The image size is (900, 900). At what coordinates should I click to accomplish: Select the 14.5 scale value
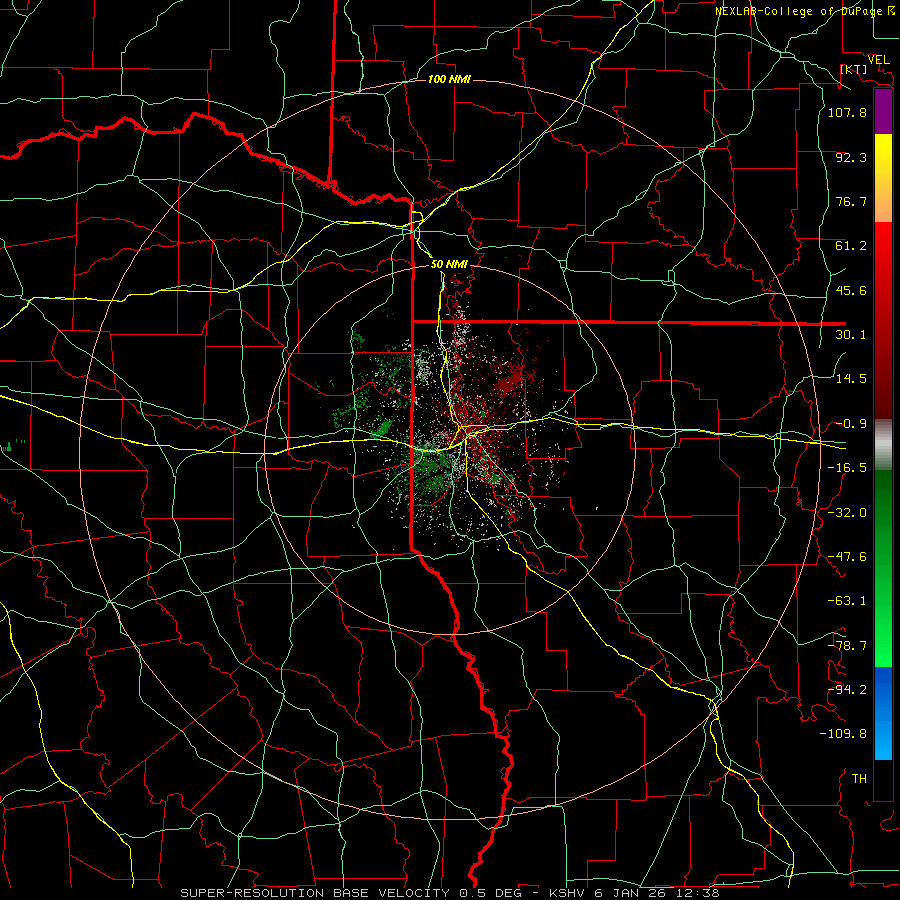[x=851, y=379]
